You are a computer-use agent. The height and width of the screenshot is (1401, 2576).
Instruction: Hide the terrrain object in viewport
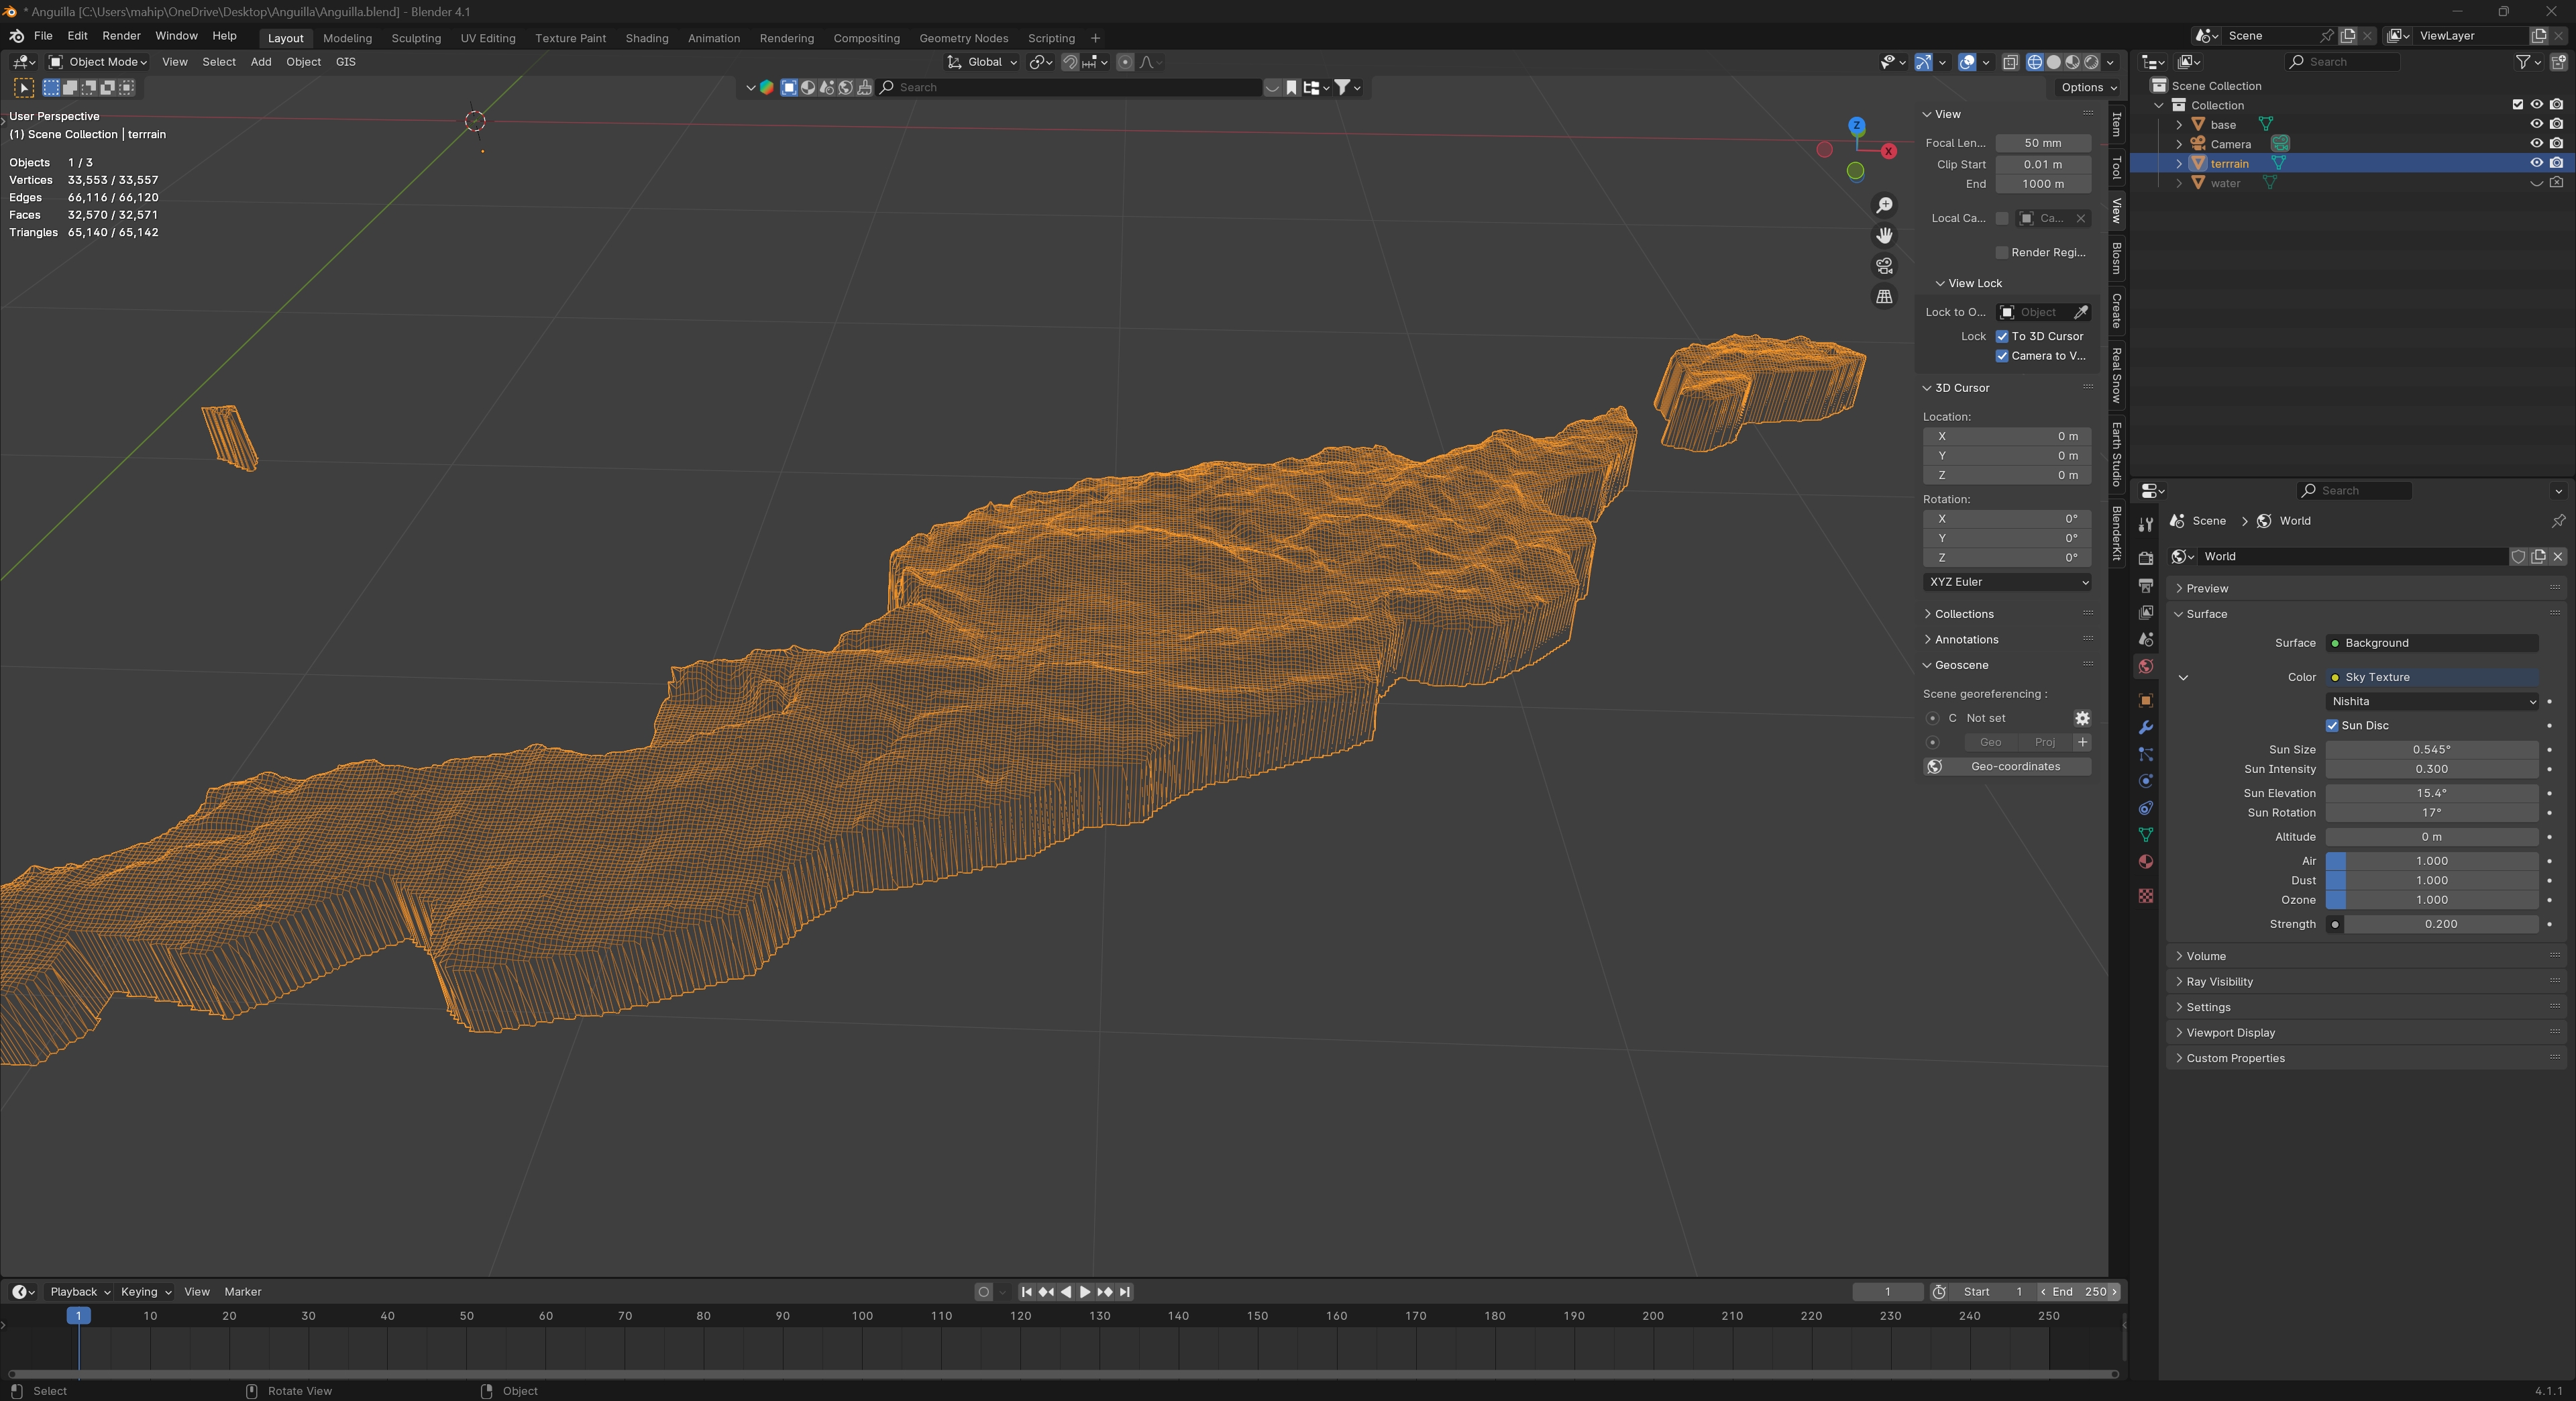point(2536,163)
